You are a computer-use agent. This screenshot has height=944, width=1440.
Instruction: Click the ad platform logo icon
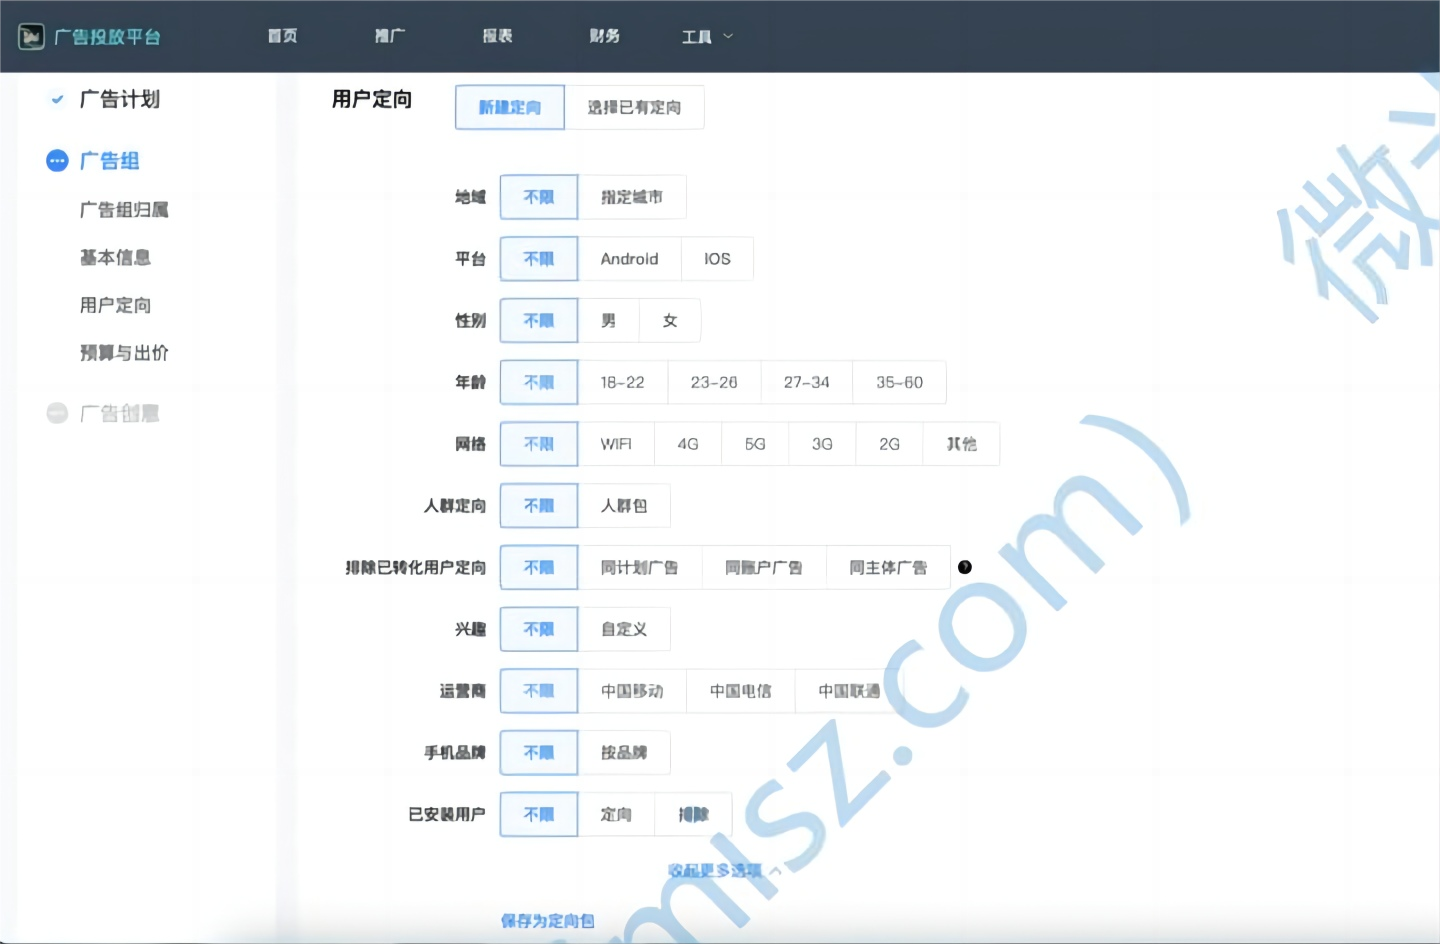[31, 37]
